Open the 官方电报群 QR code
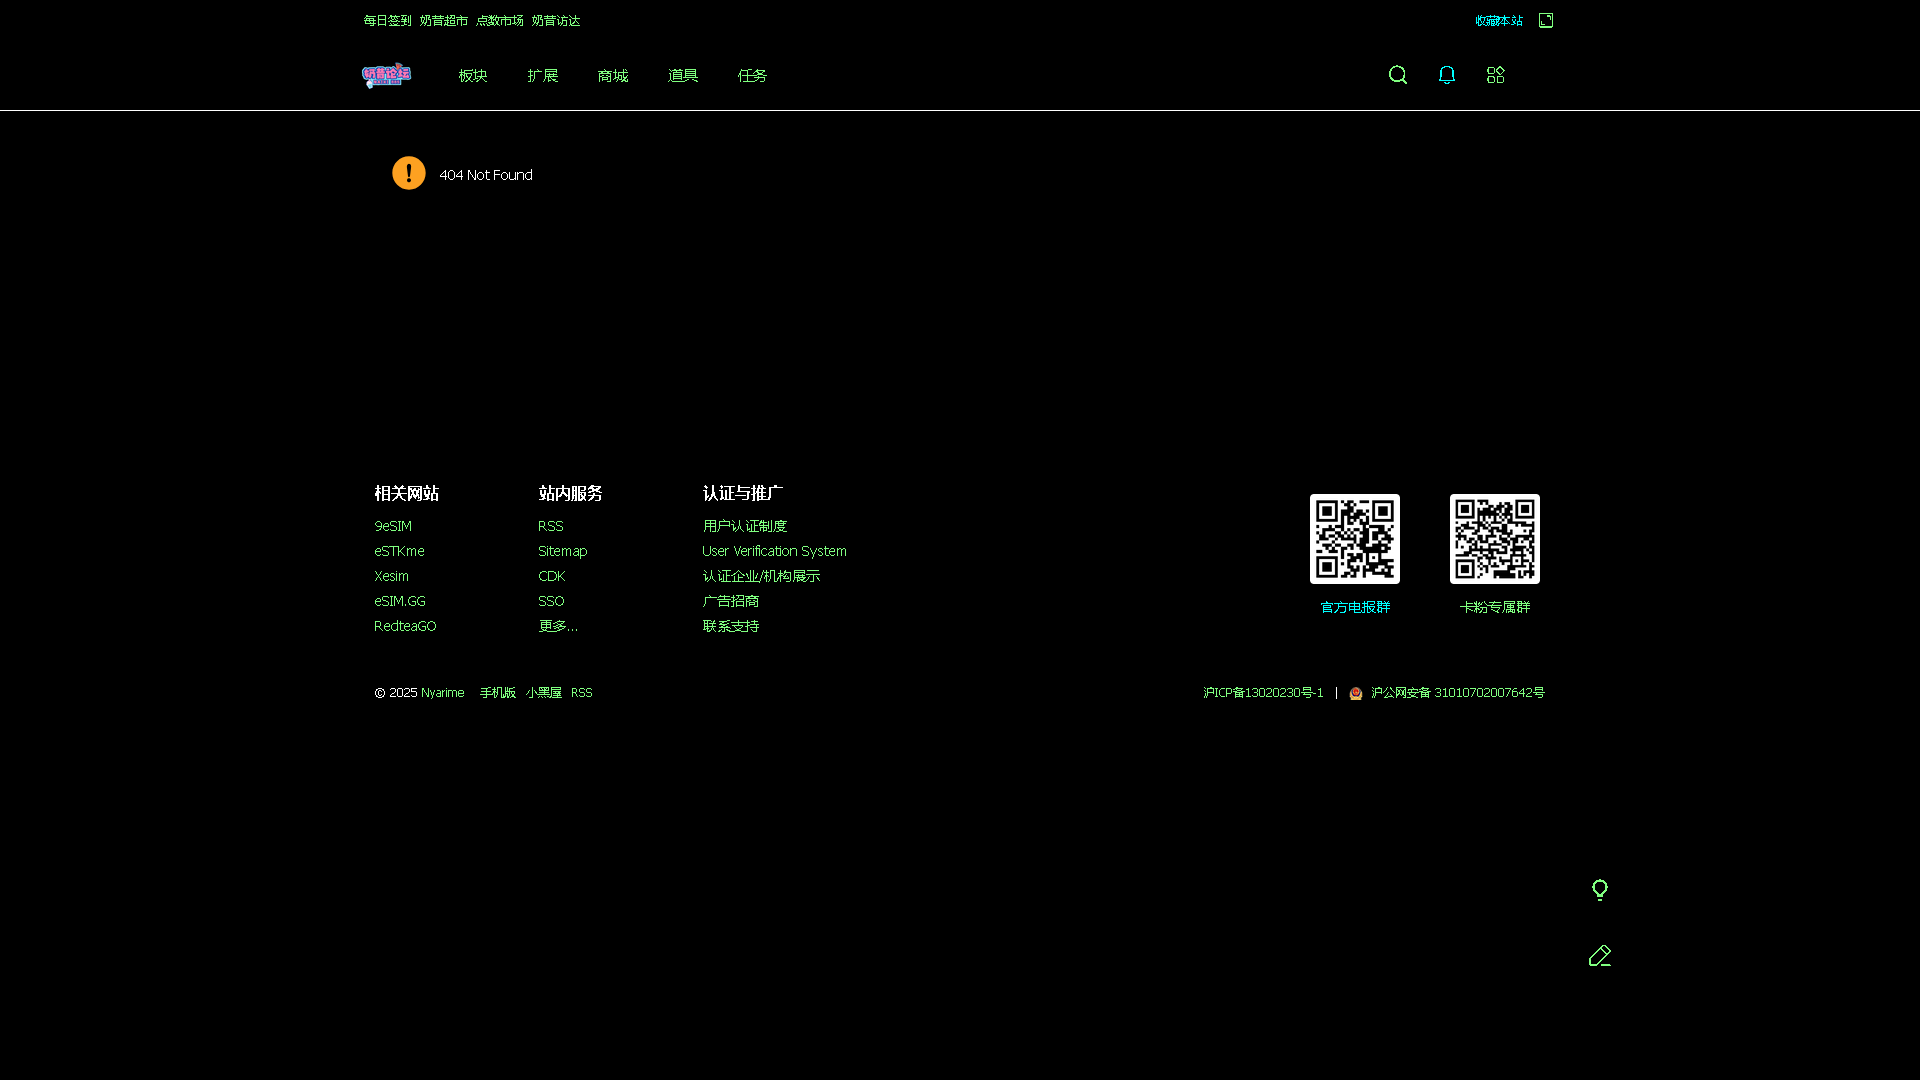 click(1354, 538)
